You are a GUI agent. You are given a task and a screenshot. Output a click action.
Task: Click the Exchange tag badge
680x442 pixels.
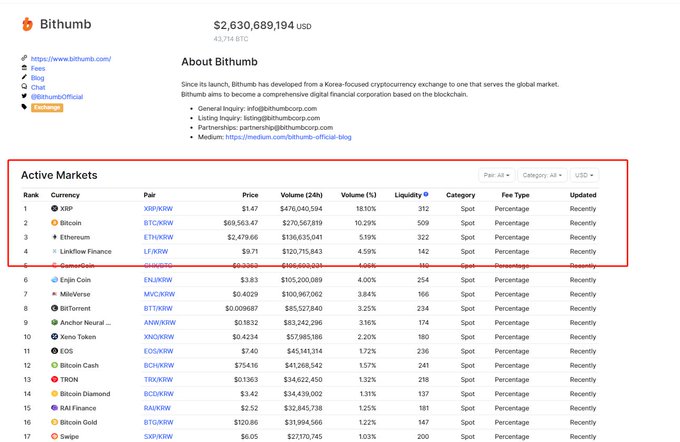click(47, 107)
